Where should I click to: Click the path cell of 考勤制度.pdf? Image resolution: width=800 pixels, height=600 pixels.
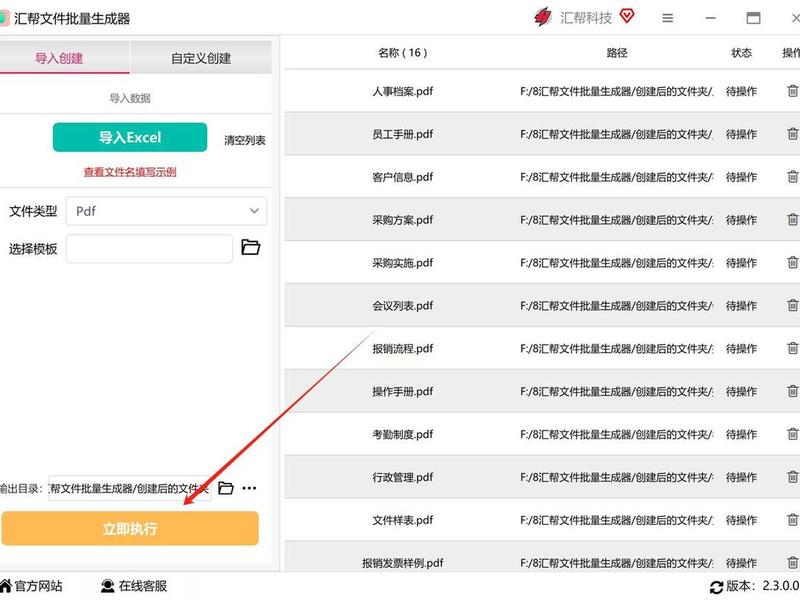click(617, 434)
